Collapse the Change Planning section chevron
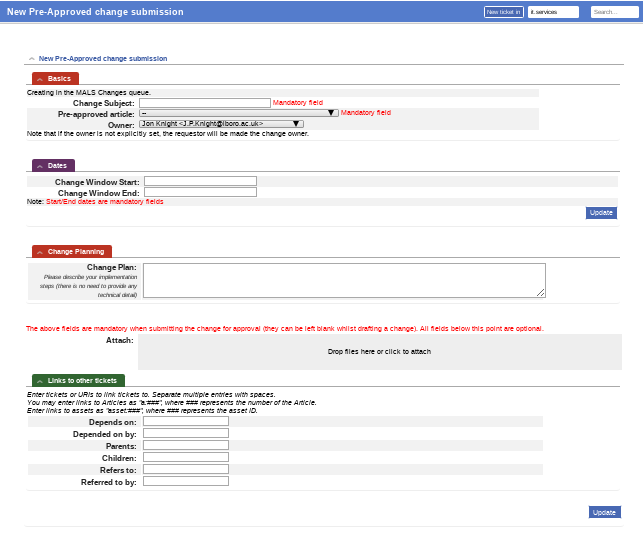Screen dimensions: 643x543 tap(39, 251)
